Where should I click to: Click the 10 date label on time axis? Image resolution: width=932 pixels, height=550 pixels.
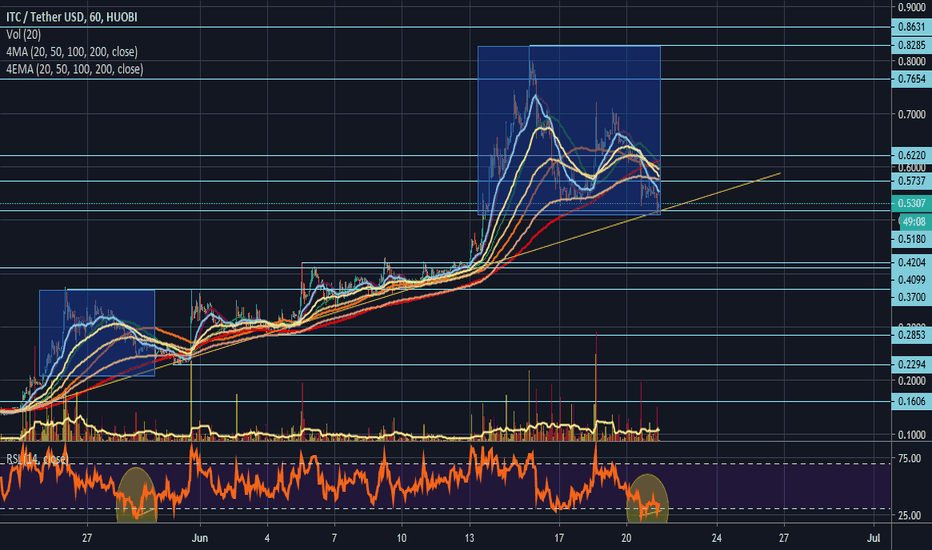(402, 538)
